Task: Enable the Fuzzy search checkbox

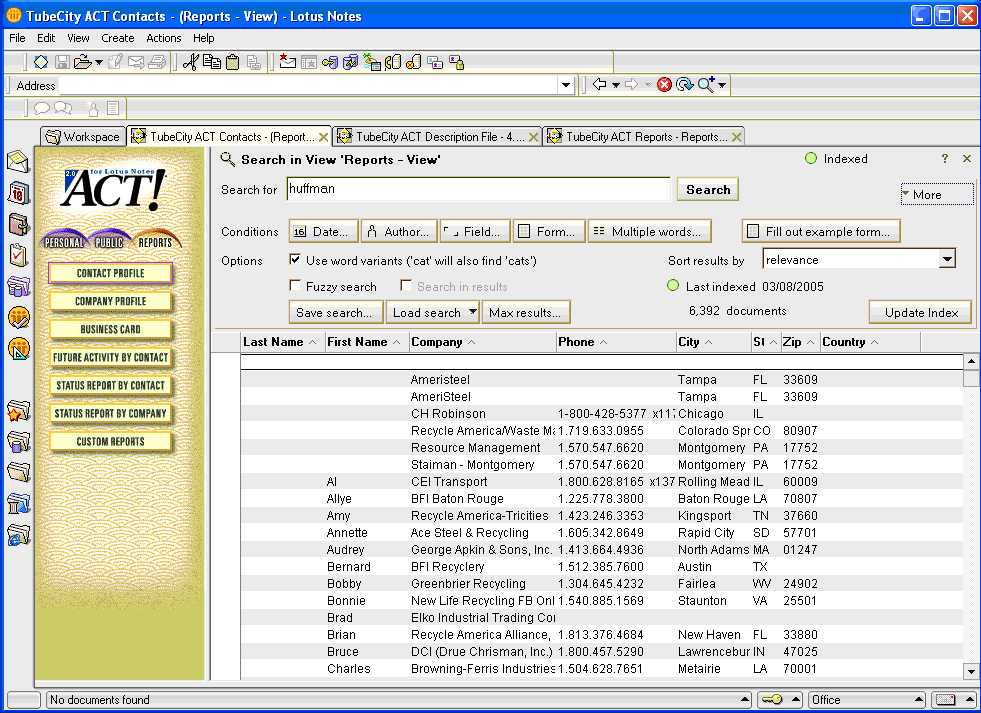Action: coord(295,285)
